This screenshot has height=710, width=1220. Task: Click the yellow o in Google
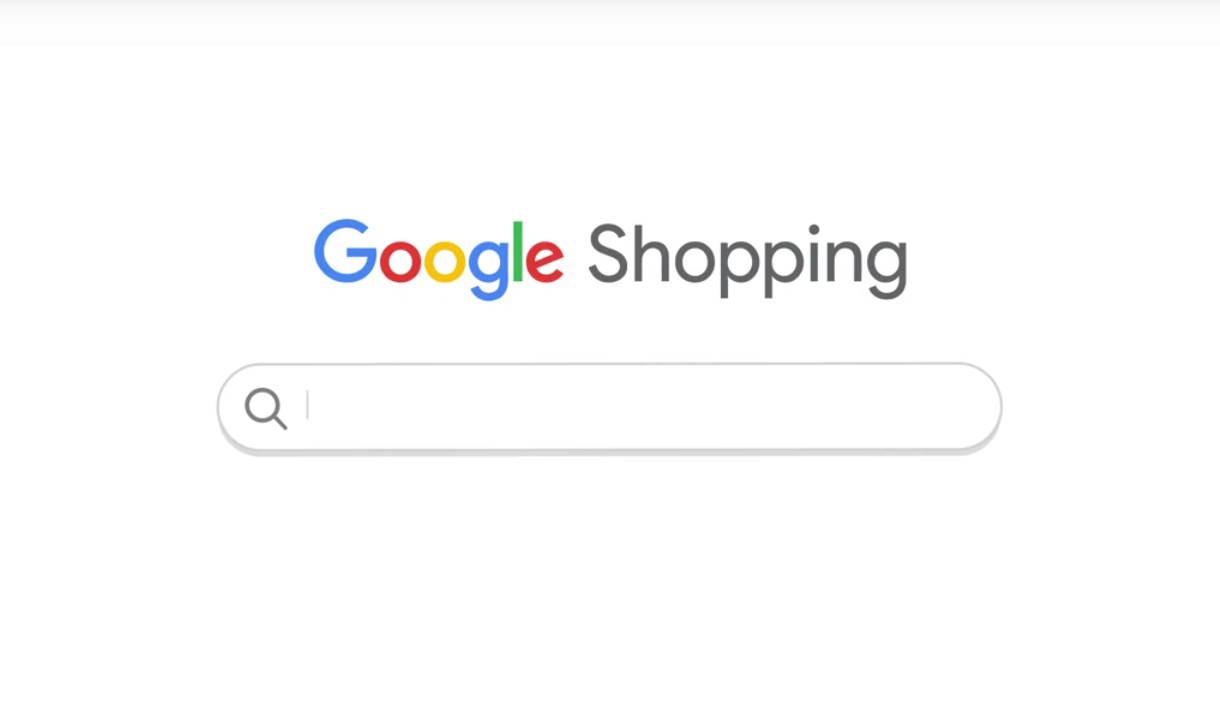click(444, 261)
